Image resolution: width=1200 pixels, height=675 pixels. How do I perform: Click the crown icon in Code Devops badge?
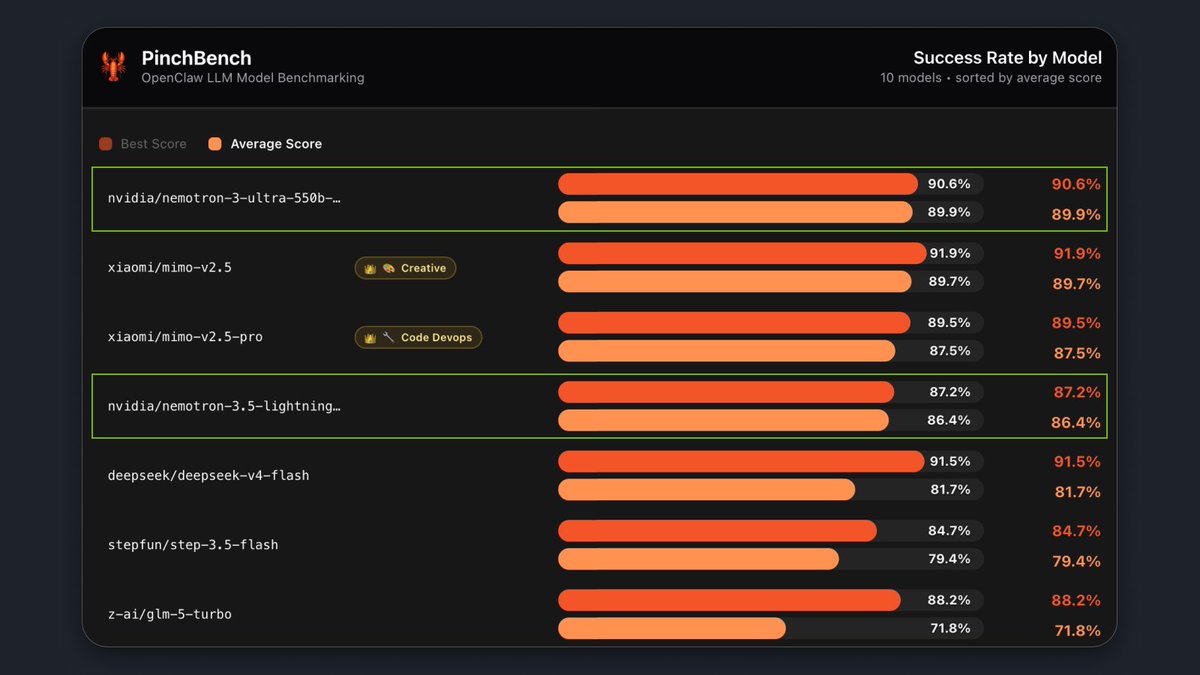coord(369,338)
